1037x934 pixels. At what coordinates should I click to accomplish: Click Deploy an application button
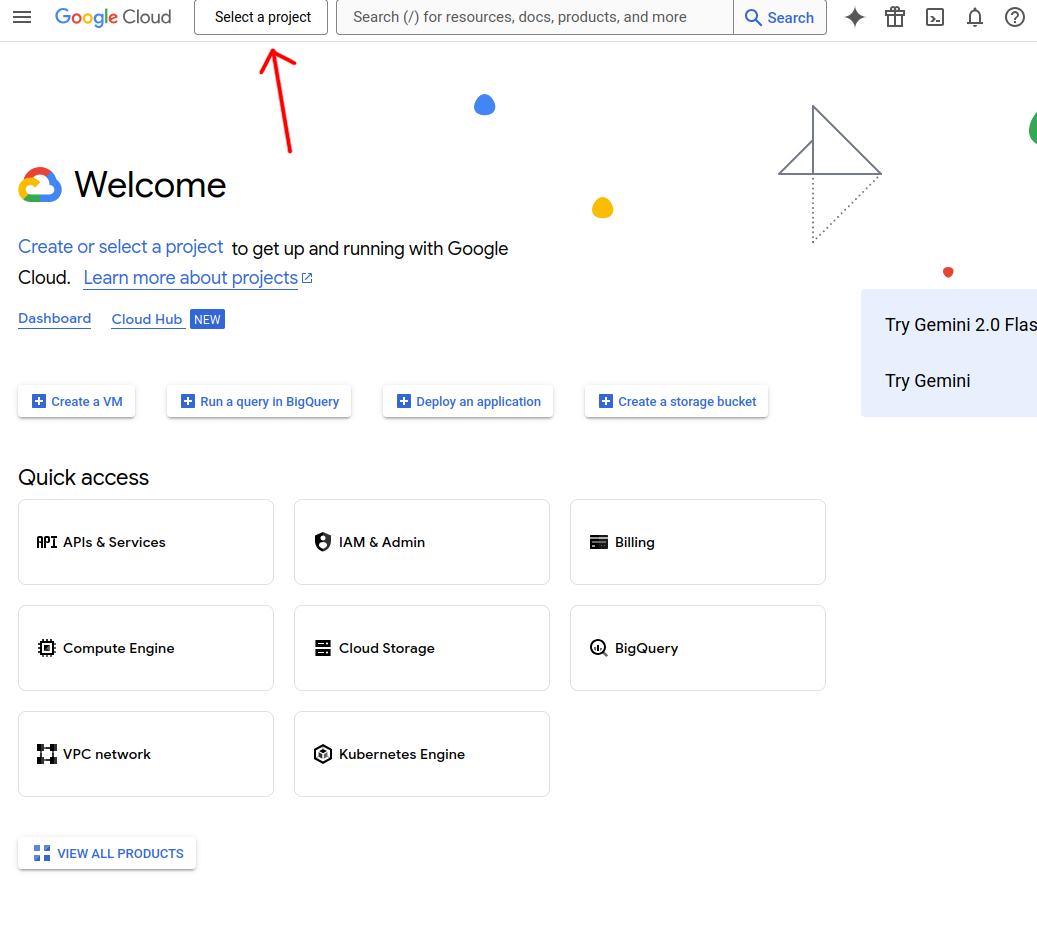[x=468, y=402]
